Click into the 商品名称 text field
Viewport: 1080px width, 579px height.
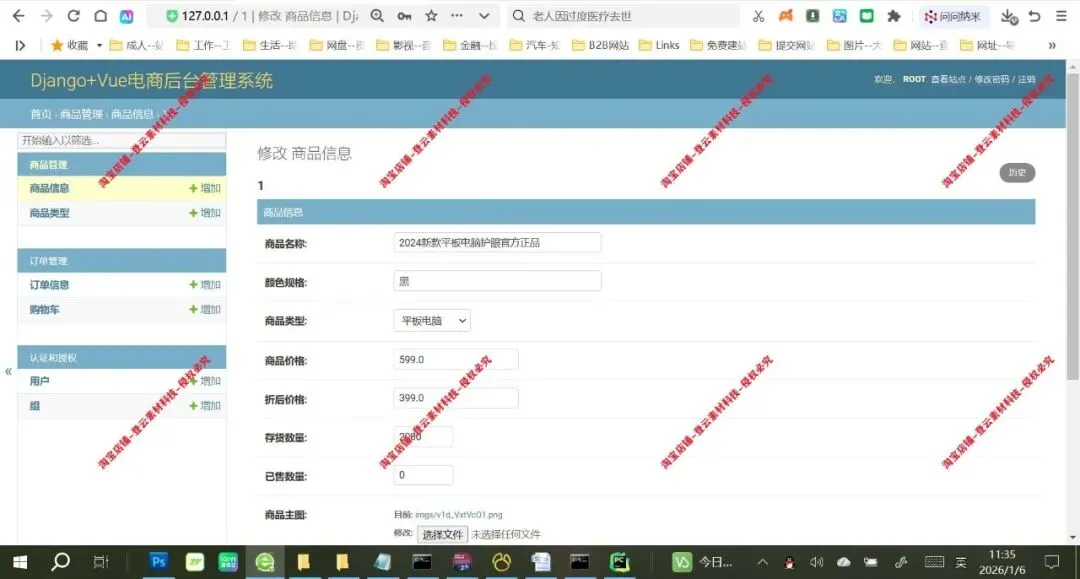point(497,242)
